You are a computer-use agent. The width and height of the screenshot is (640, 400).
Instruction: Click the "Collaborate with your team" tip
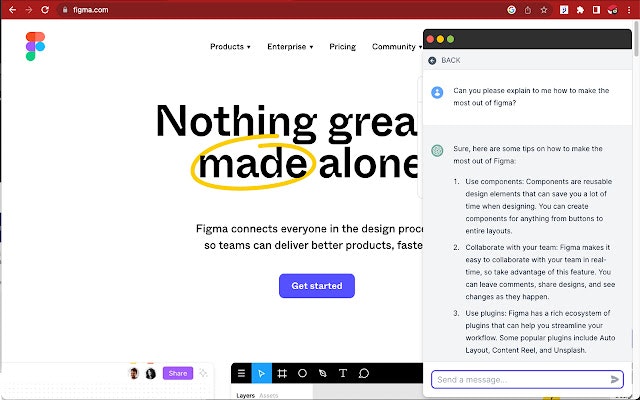tap(540, 272)
